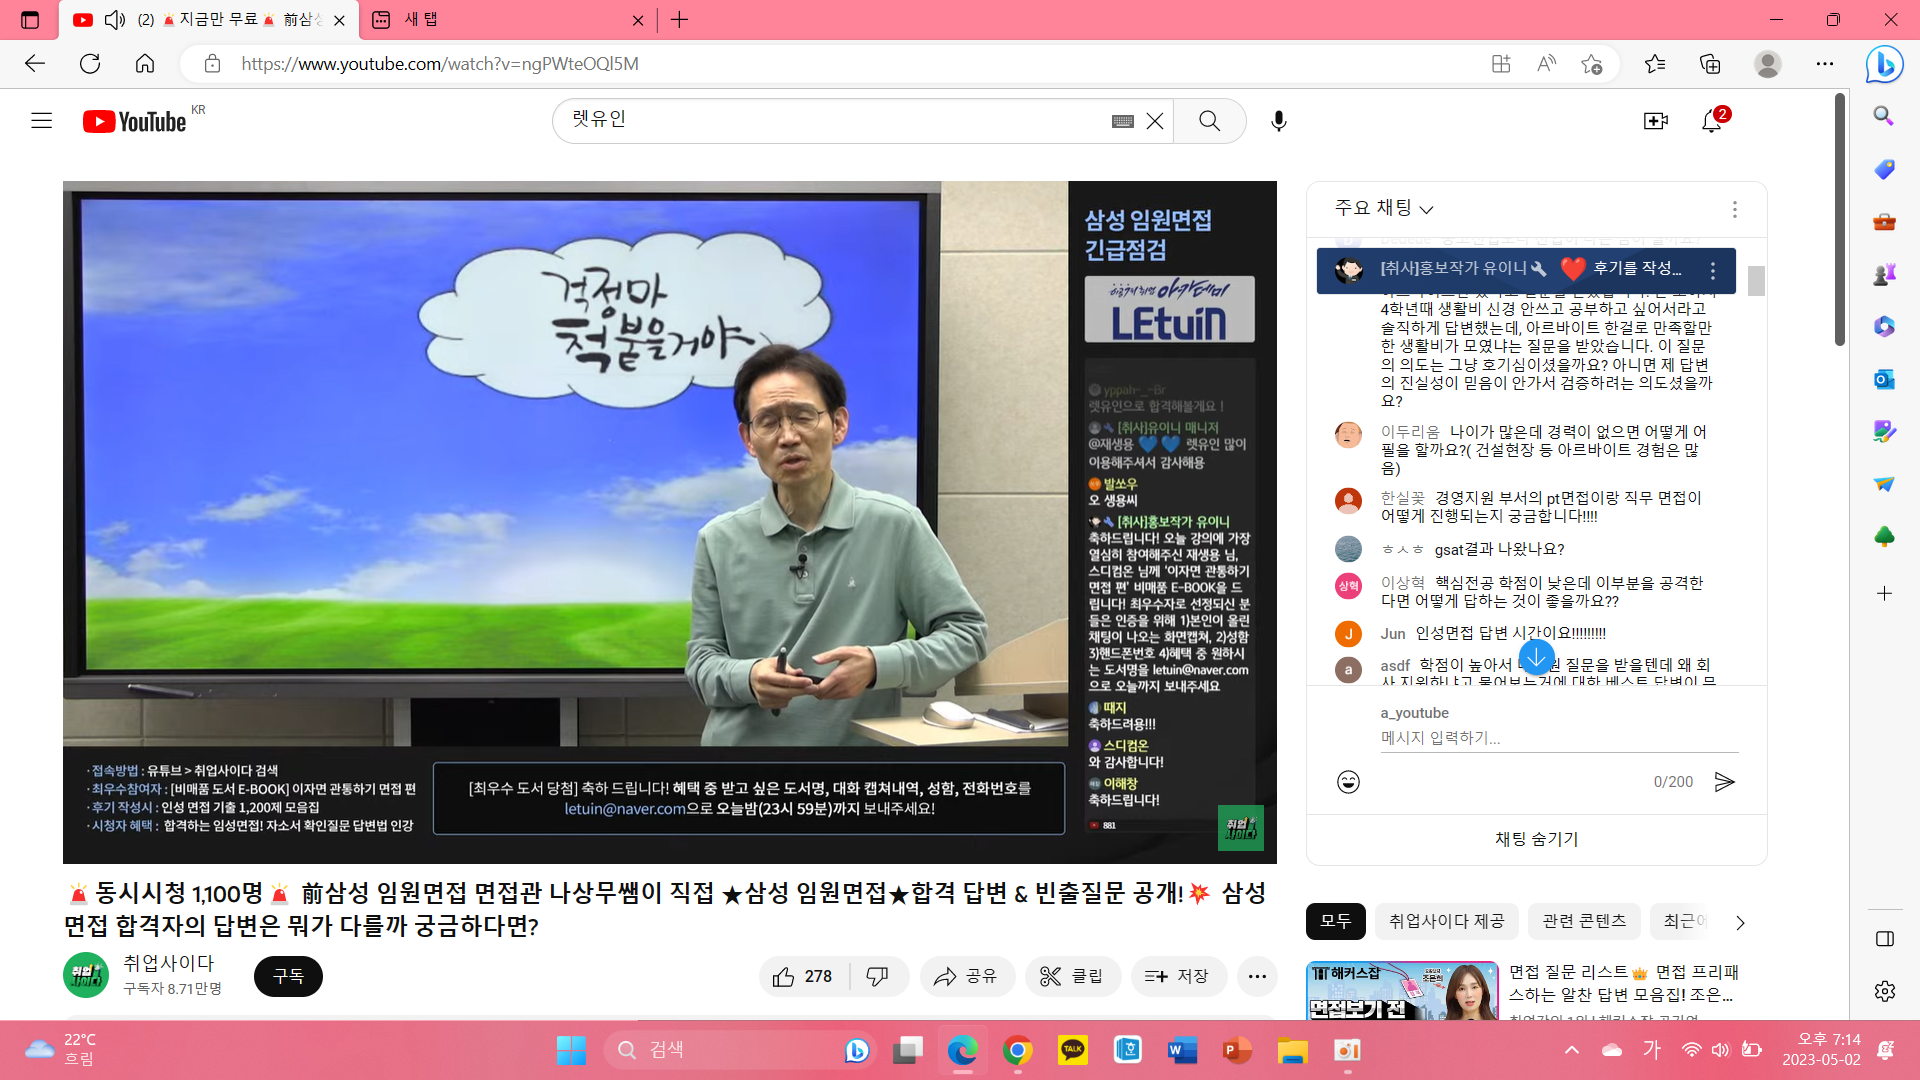Jump to newest chat messages arrow

point(1537,657)
